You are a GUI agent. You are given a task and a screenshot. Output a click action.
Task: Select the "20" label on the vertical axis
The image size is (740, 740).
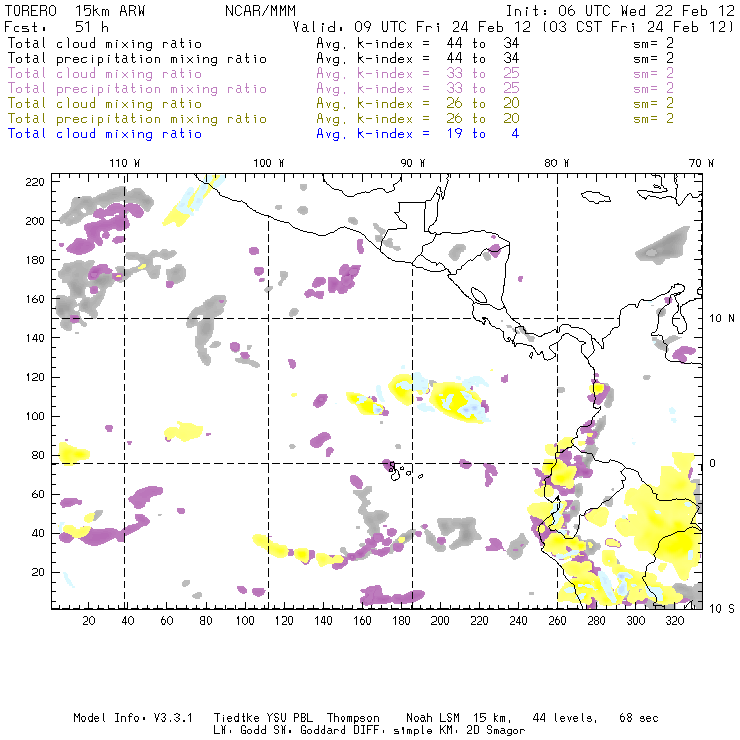click(x=38, y=572)
